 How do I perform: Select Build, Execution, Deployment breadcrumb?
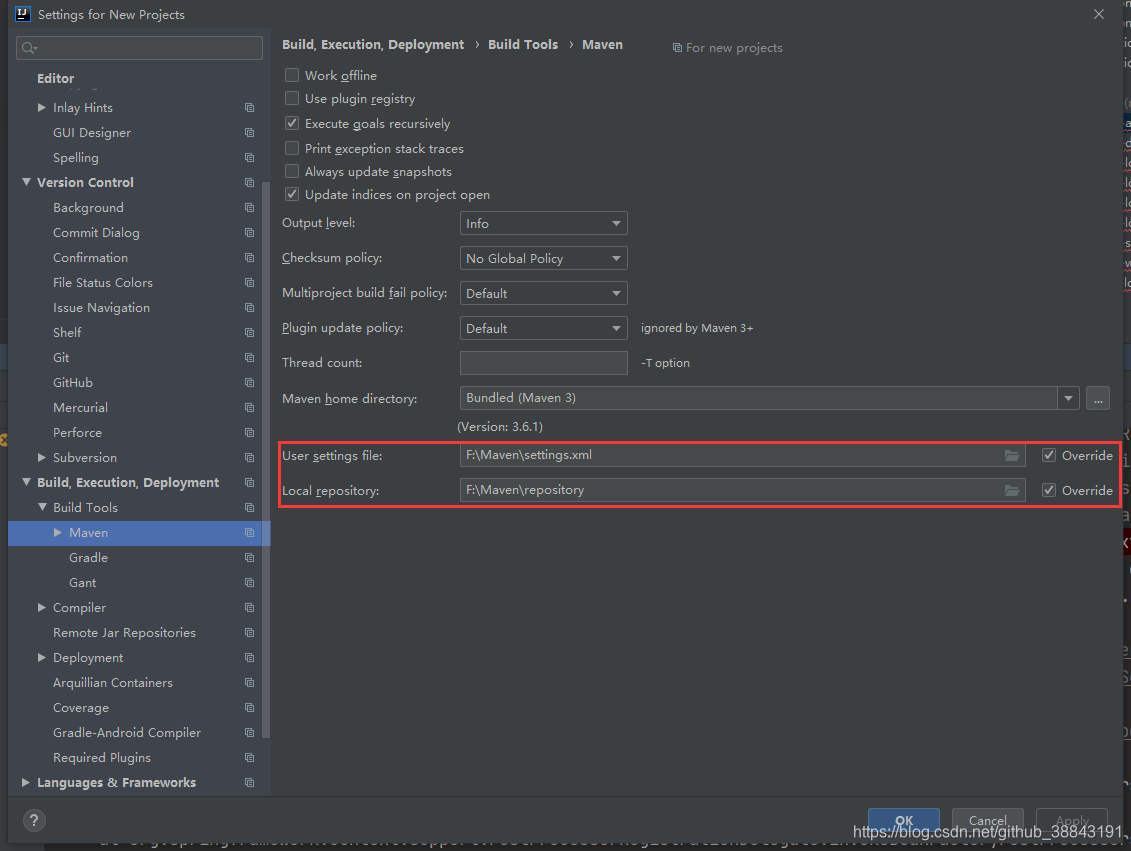click(x=373, y=45)
